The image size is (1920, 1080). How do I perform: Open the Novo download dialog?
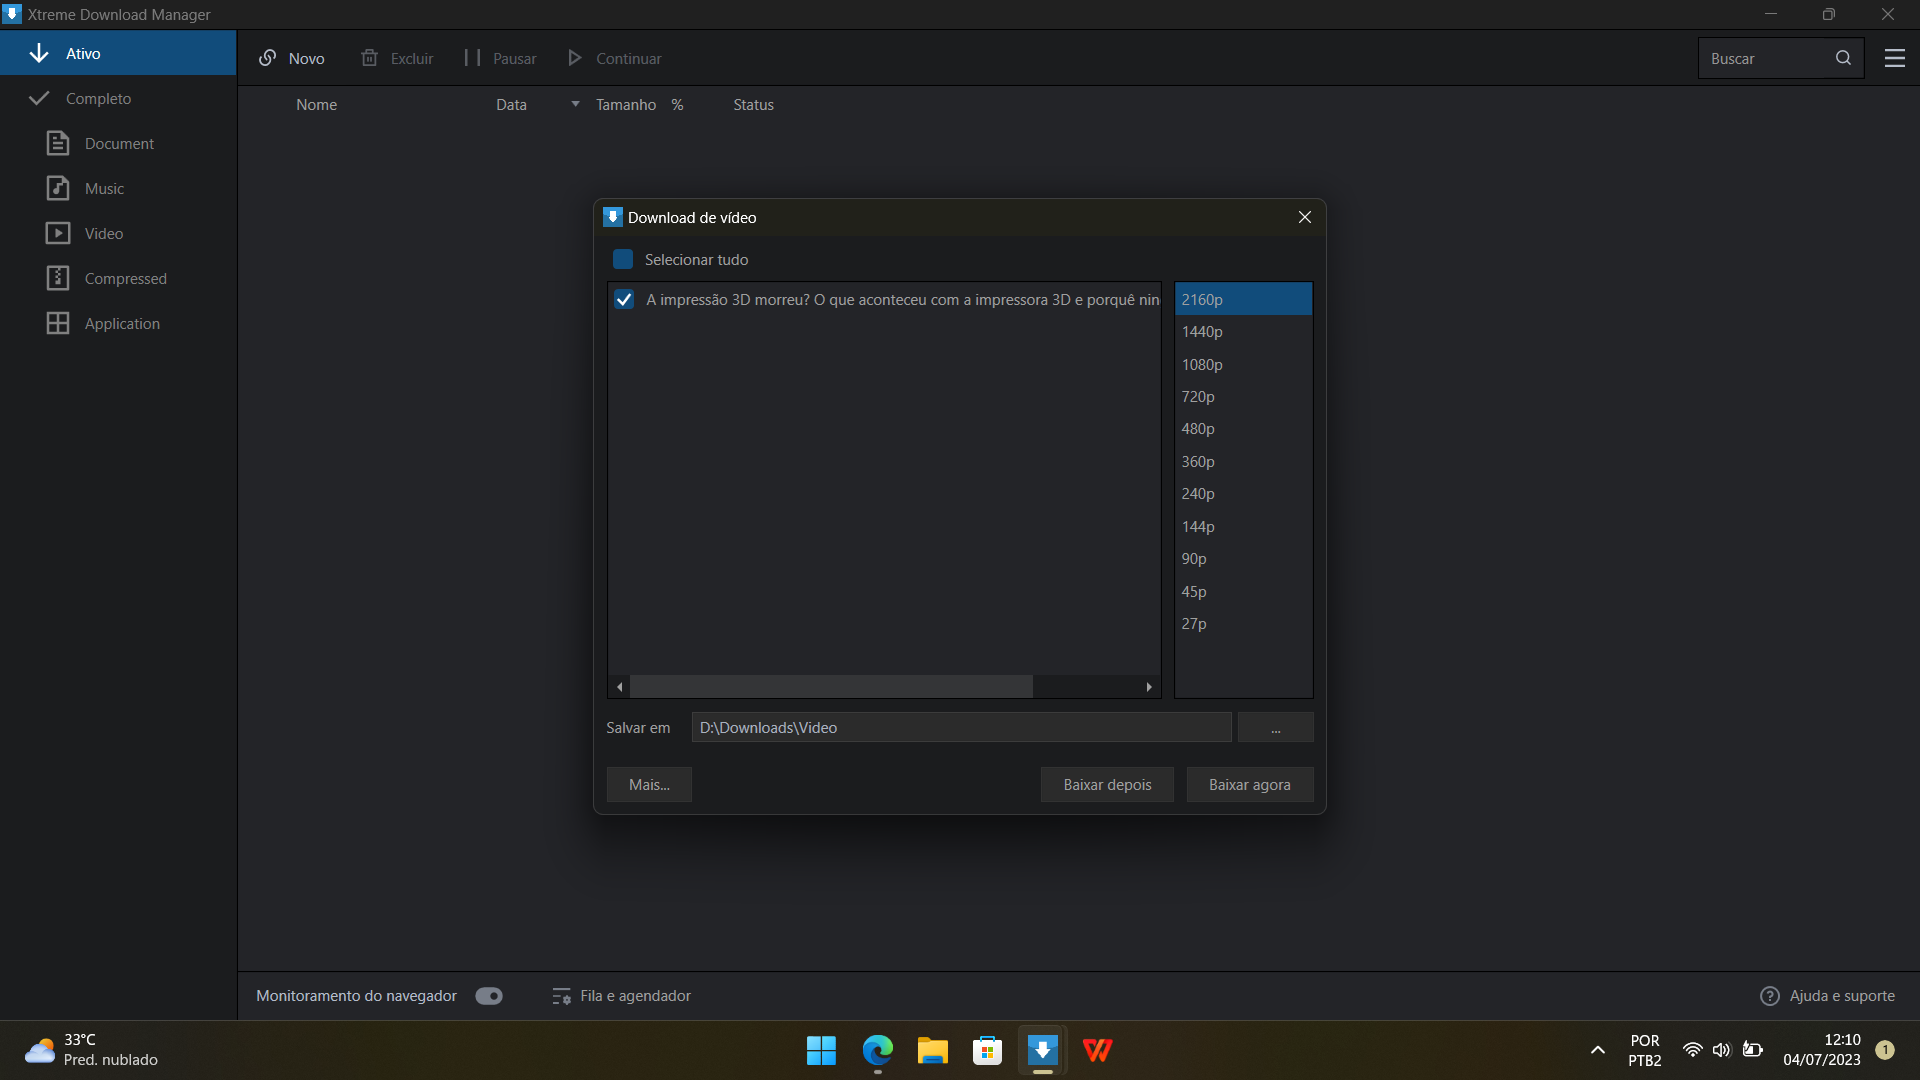pyautogui.click(x=291, y=58)
